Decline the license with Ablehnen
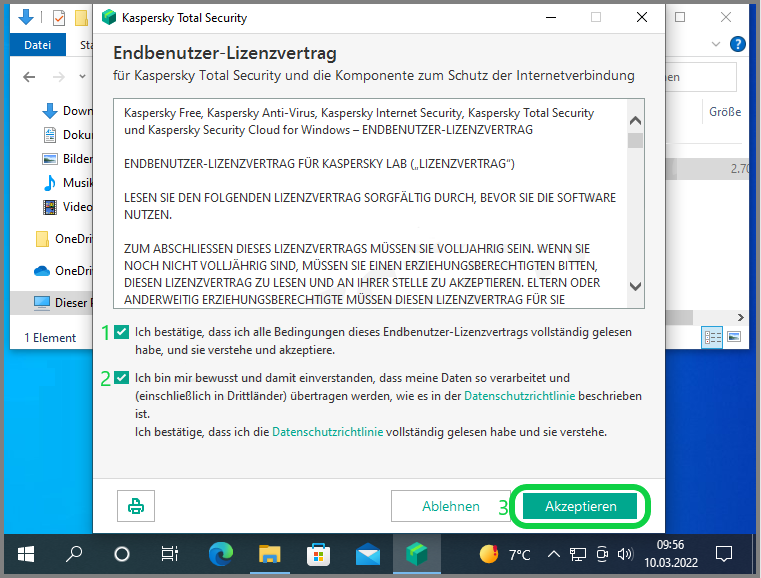 point(450,506)
